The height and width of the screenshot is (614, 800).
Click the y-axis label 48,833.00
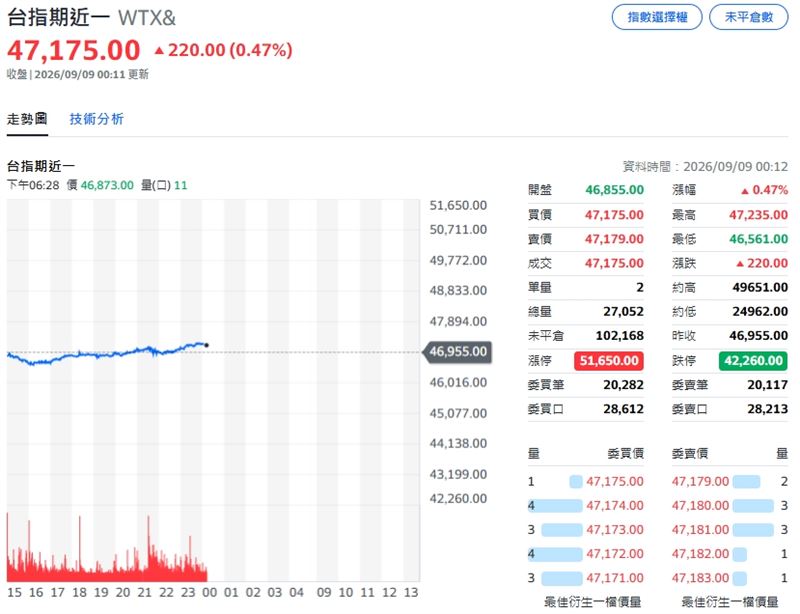pyautogui.click(x=458, y=290)
